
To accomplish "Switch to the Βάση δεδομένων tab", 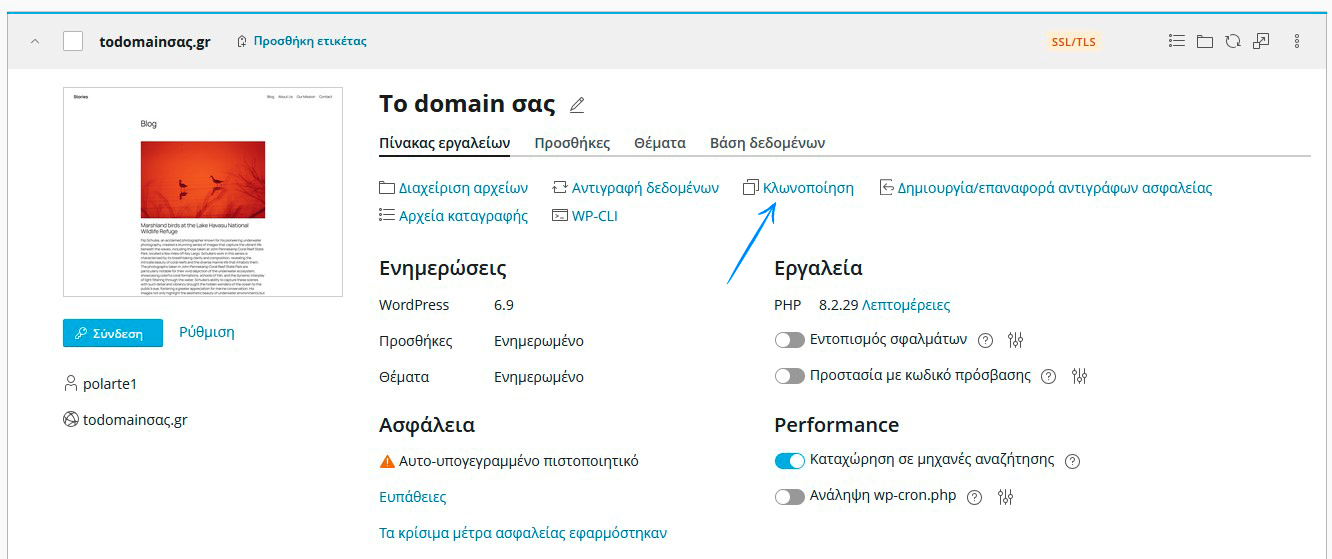I will pos(767,143).
